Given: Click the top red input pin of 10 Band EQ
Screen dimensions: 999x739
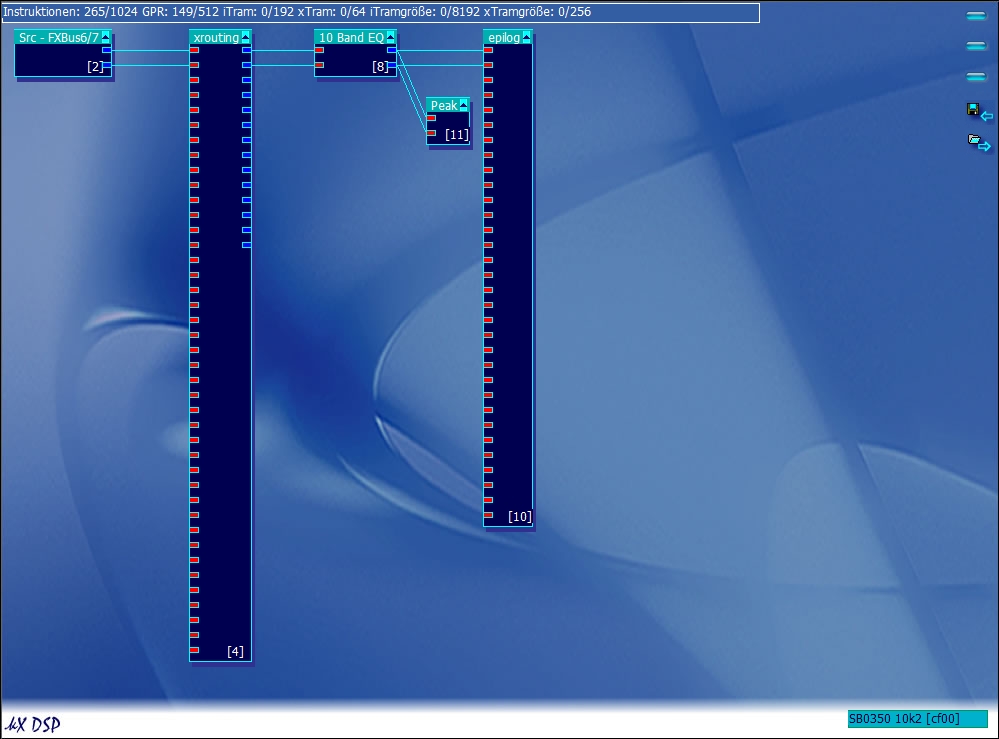Looking at the screenshot, I should click(319, 50).
